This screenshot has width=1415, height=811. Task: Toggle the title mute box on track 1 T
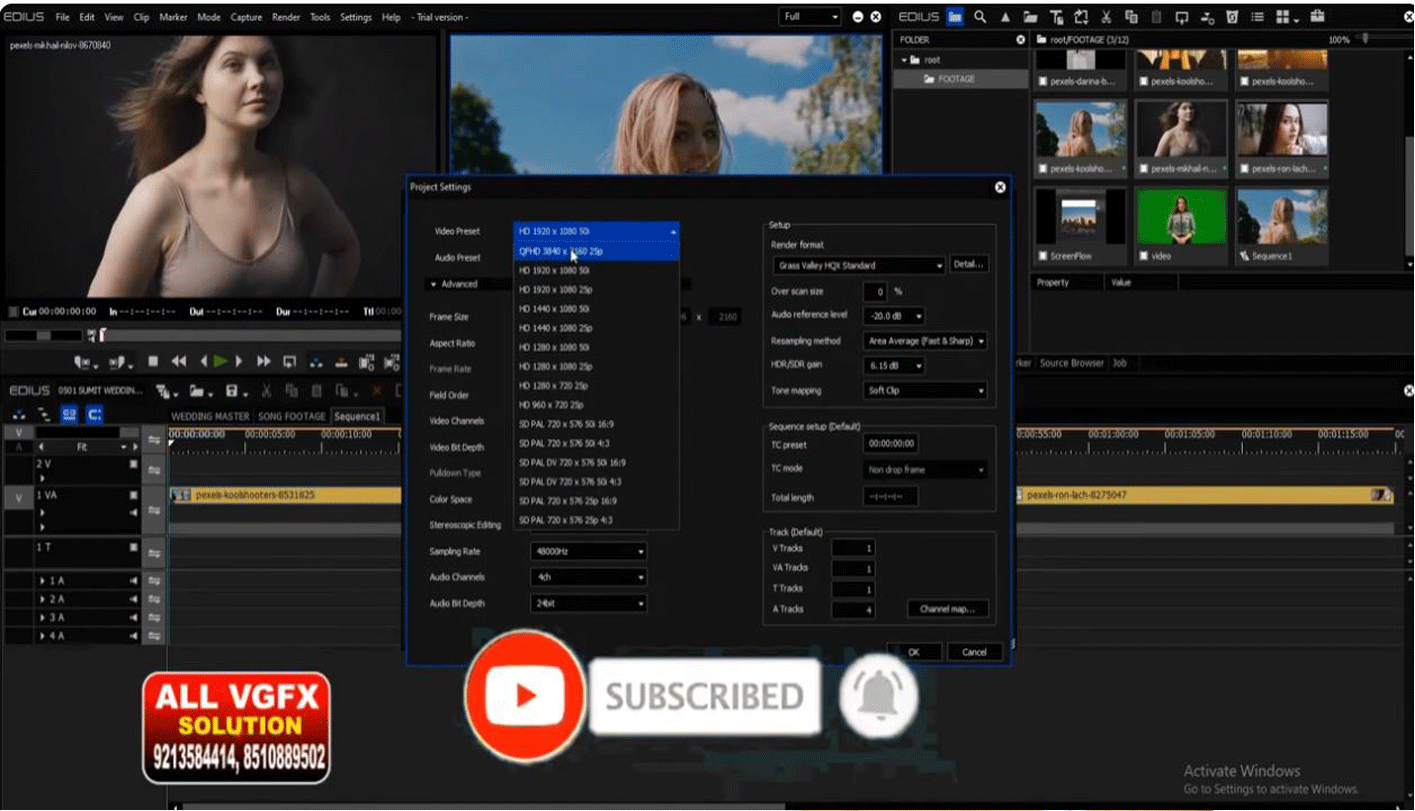tap(133, 547)
